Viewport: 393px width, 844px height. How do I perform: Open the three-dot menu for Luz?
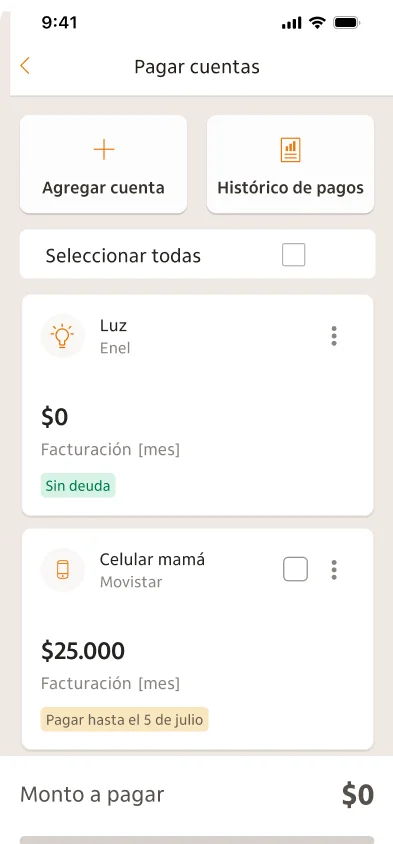coord(334,336)
